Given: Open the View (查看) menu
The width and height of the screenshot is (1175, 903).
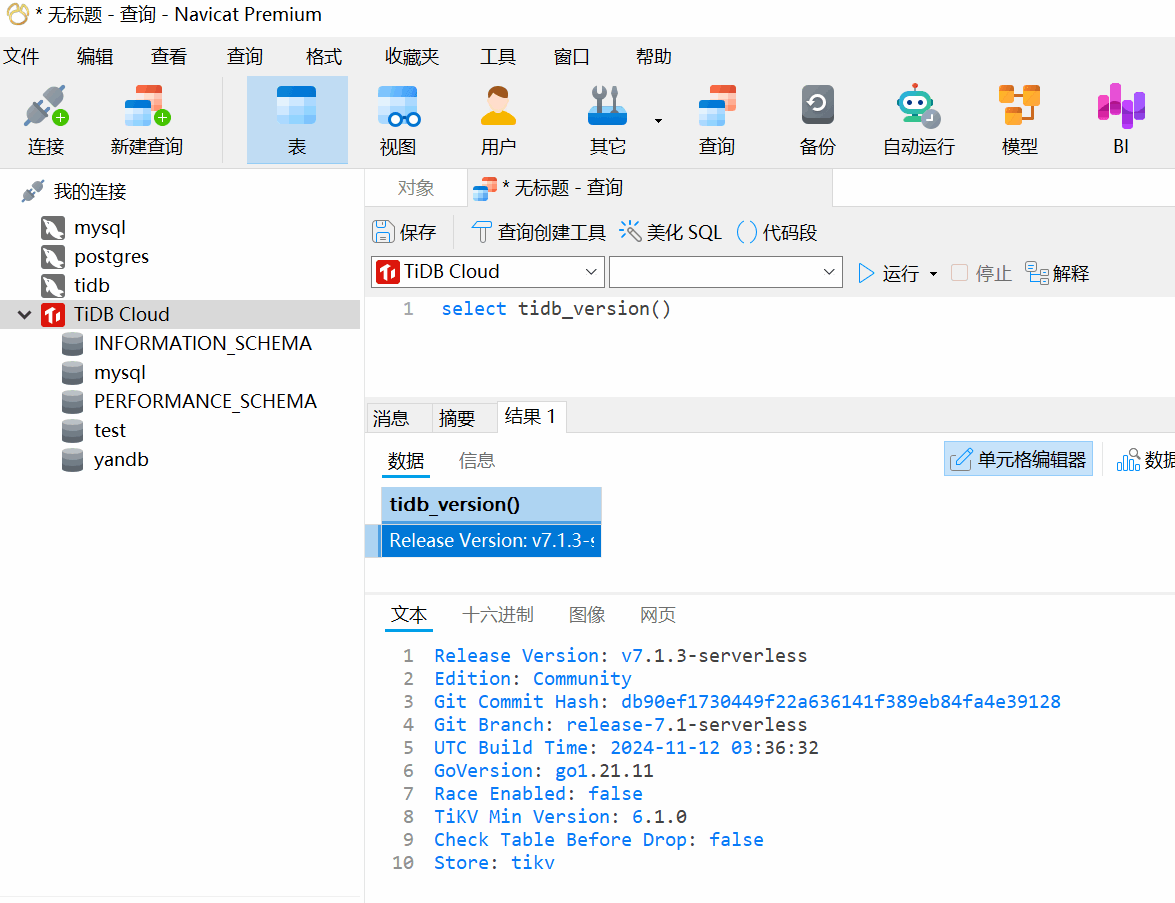Looking at the screenshot, I should 169,57.
